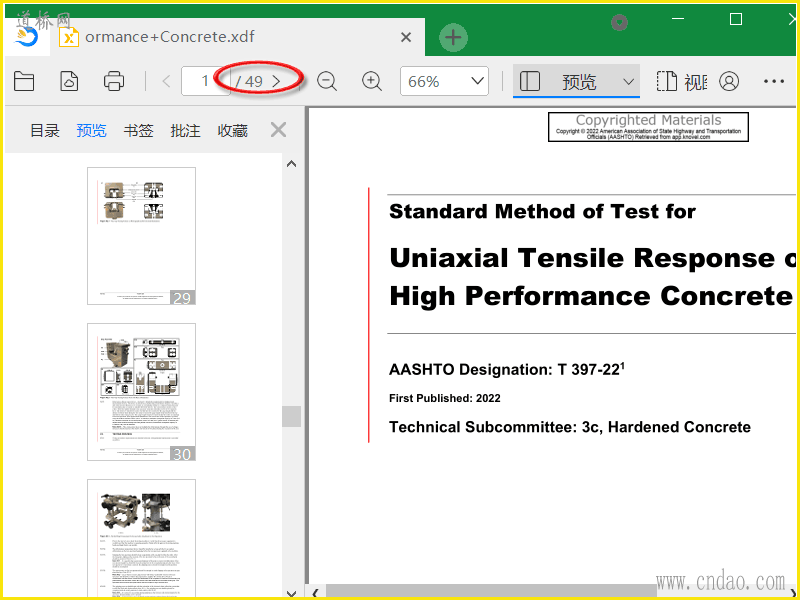Open a file with the folder icon
The image size is (800, 600).
pyautogui.click(x=24, y=81)
